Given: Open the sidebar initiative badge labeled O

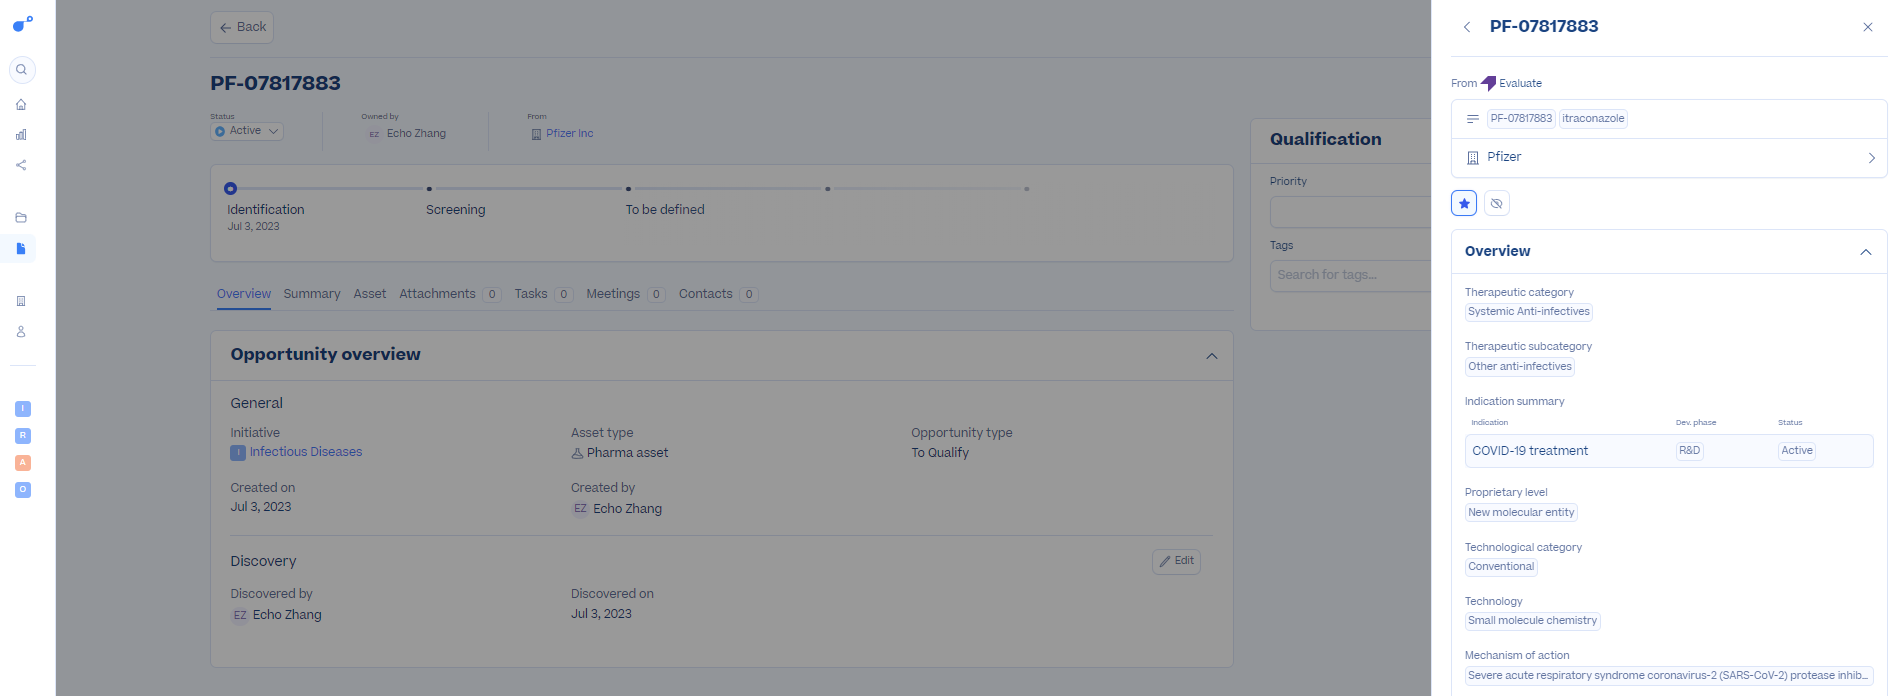Looking at the screenshot, I should [23, 490].
